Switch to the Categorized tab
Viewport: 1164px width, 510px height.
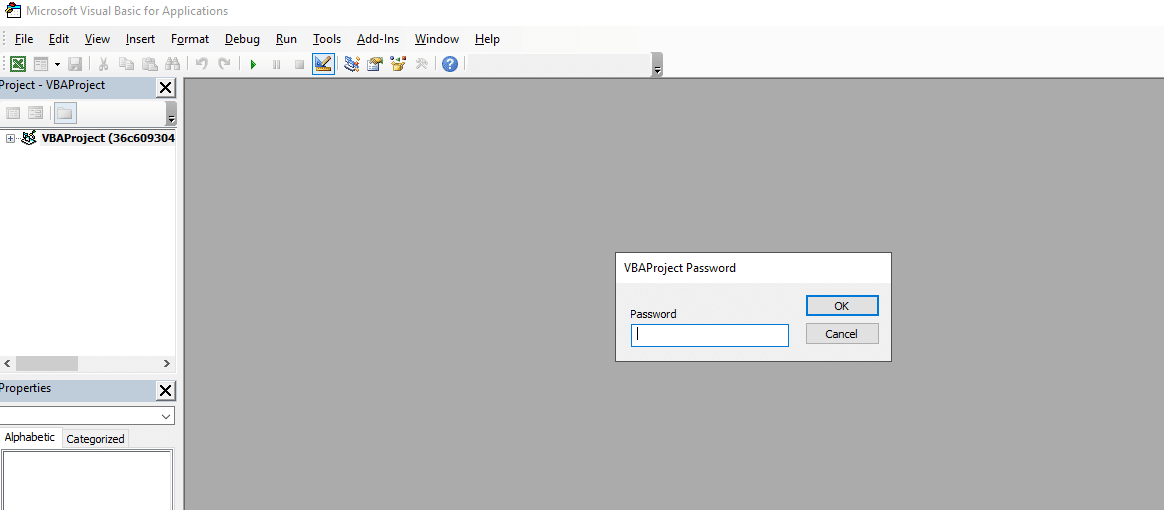(x=95, y=439)
